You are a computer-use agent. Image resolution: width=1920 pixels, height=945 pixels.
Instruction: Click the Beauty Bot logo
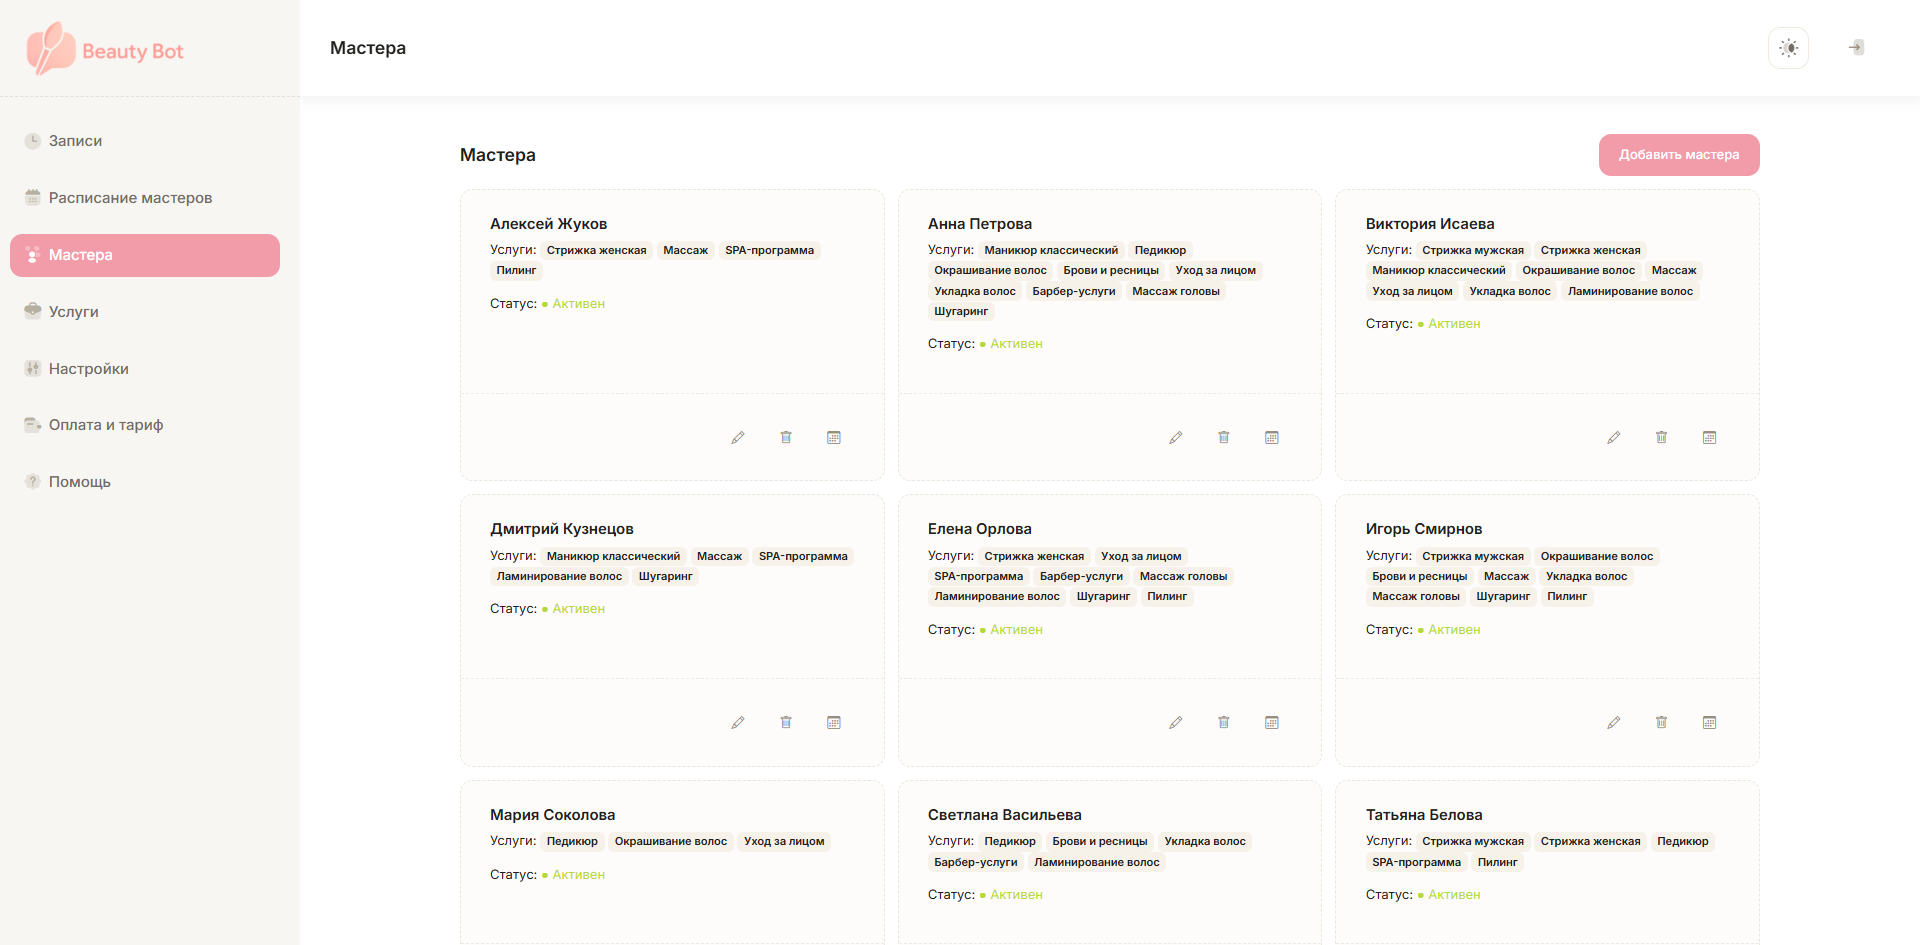105,50
